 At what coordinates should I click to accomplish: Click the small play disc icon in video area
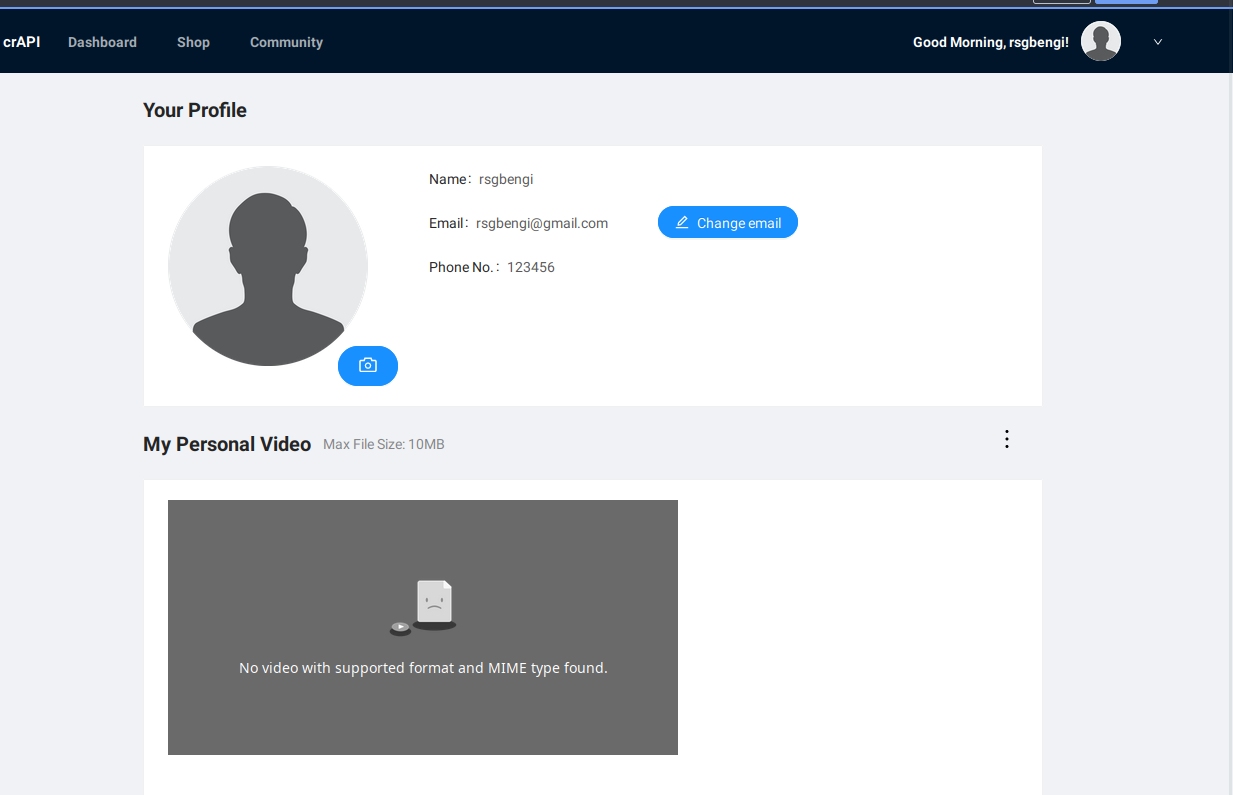[x=400, y=628]
